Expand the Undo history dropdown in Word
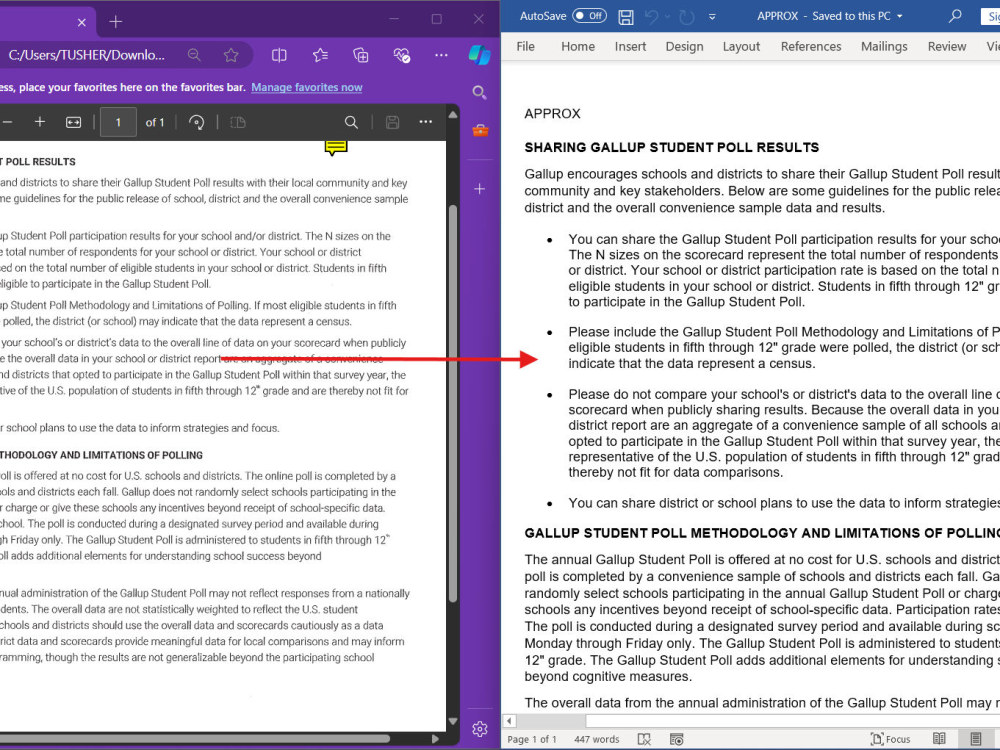The width and height of the screenshot is (1000, 750). point(667,17)
